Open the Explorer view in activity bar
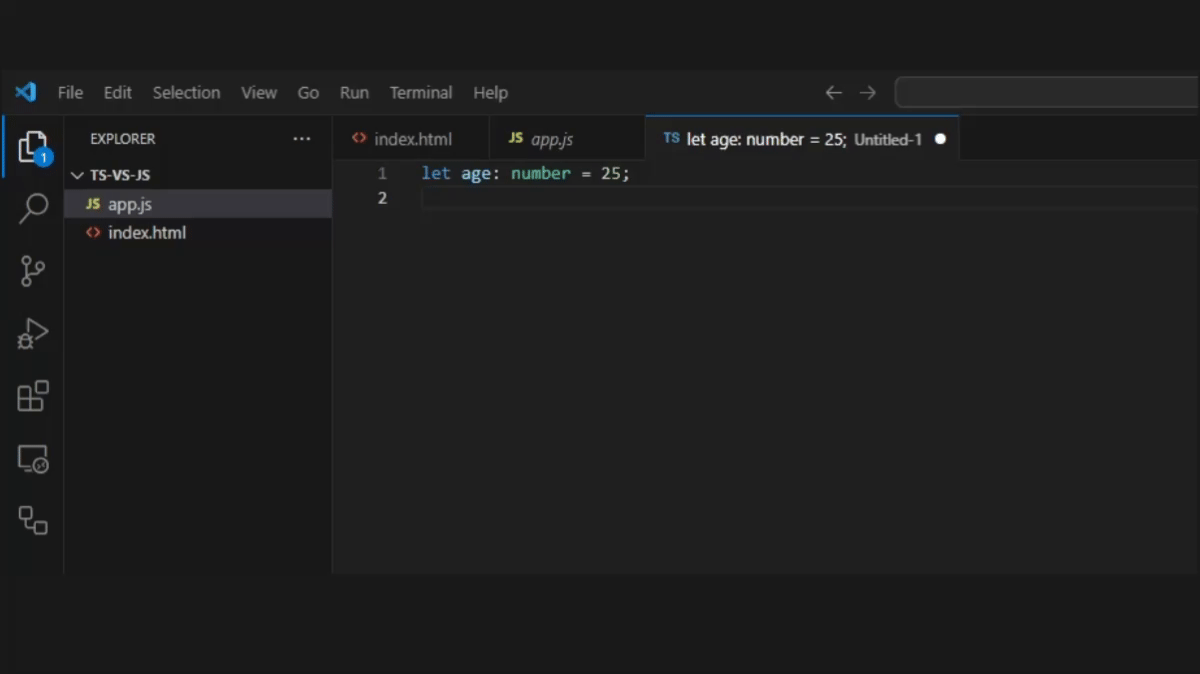Screen dimensions: 1200x674 pyautogui.click(x=33, y=147)
